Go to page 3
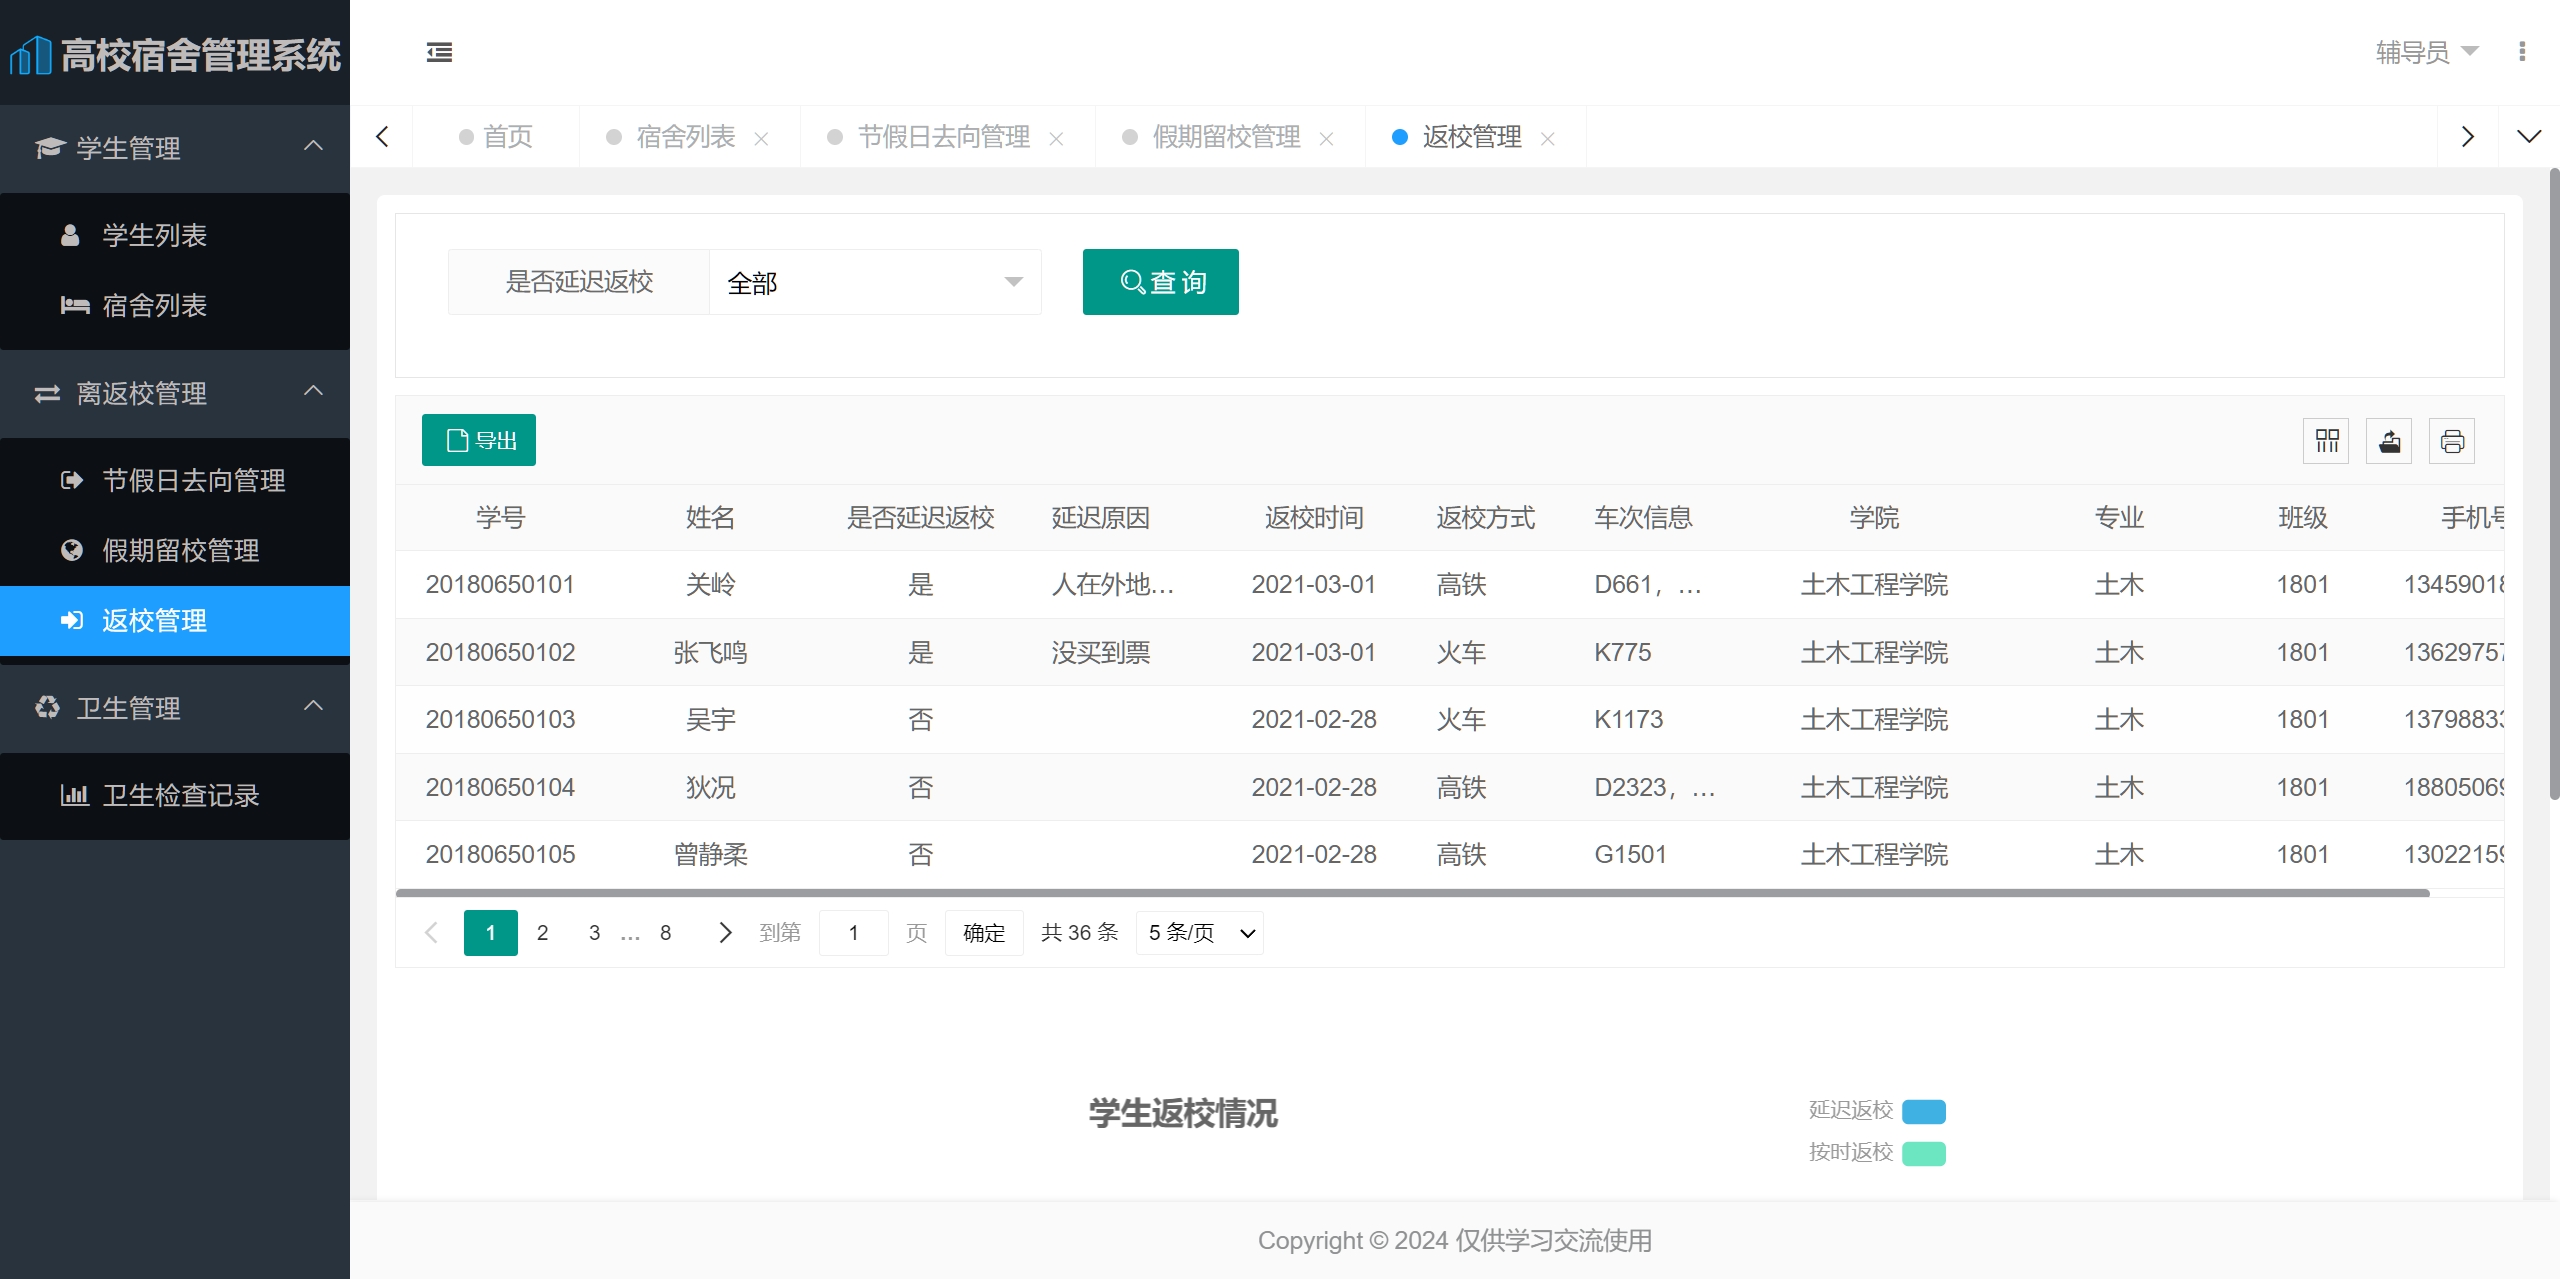Viewport: 2560px width, 1279px height. [594, 933]
